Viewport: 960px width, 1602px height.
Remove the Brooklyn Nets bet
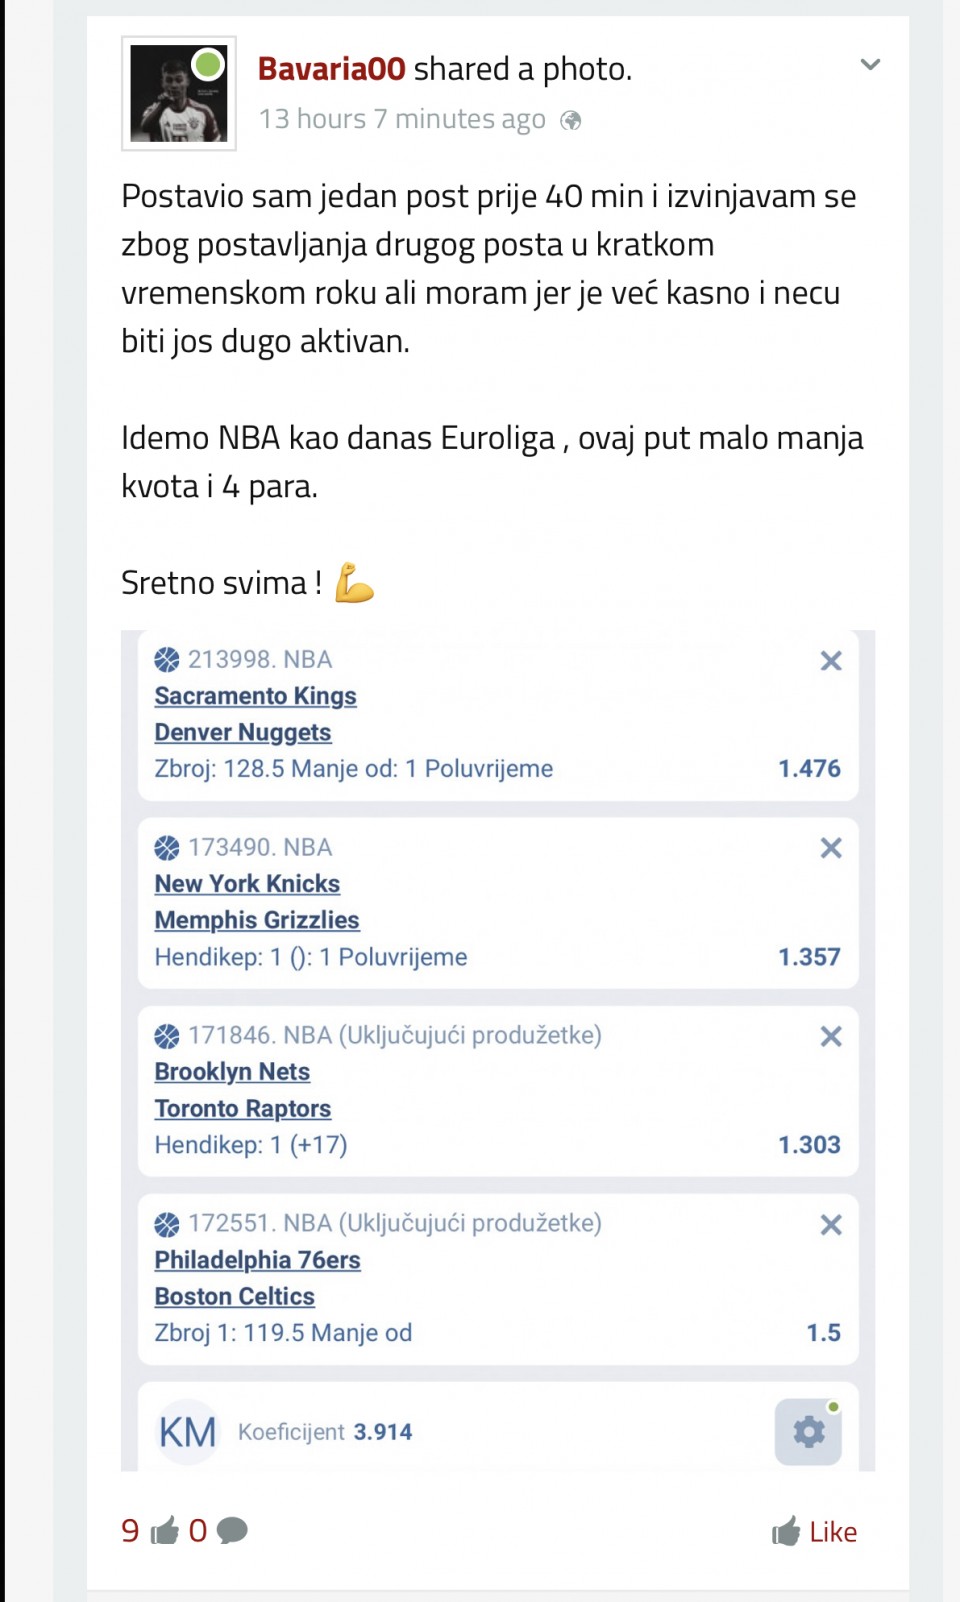coord(830,1037)
